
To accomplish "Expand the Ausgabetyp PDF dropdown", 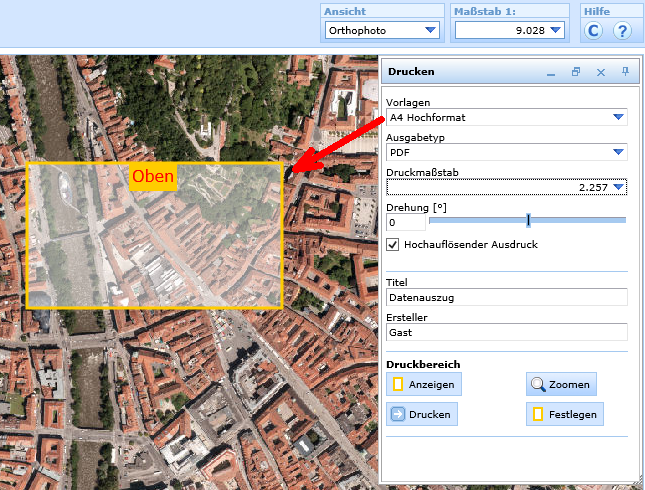I will point(619,152).
